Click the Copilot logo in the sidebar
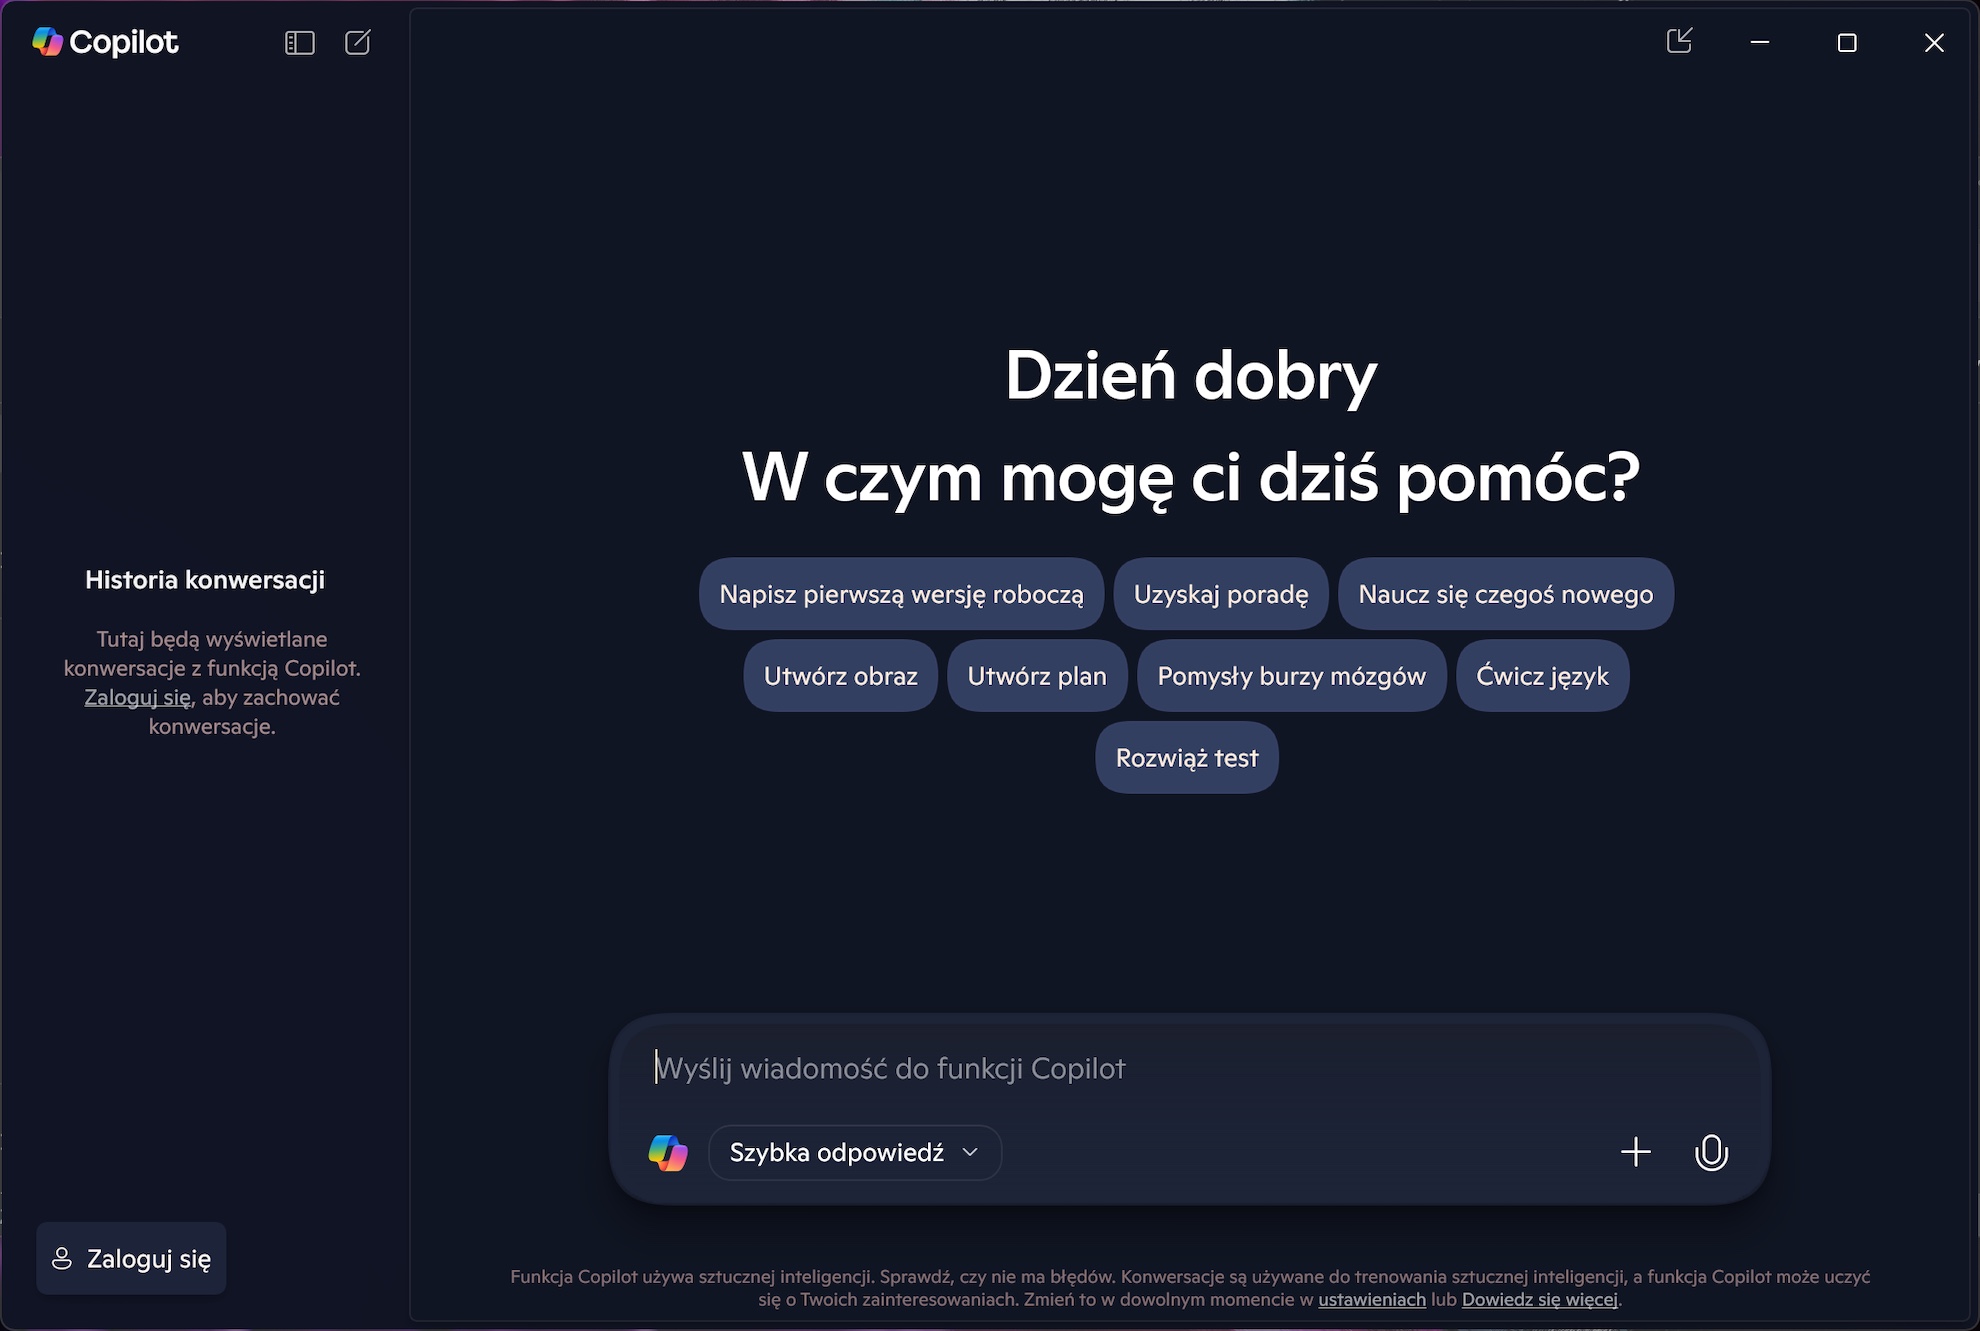 (105, 42)
